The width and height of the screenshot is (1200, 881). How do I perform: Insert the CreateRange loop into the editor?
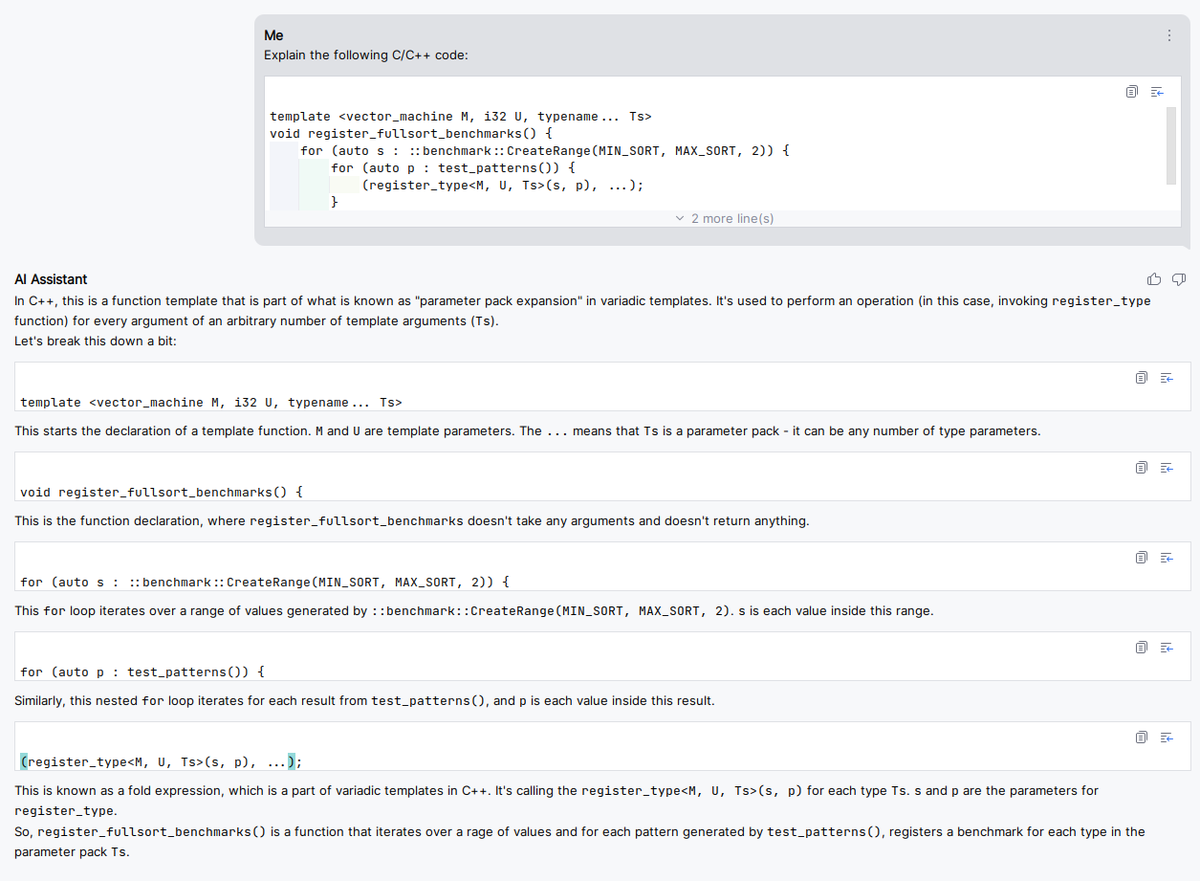click(x=1166, y=557)
